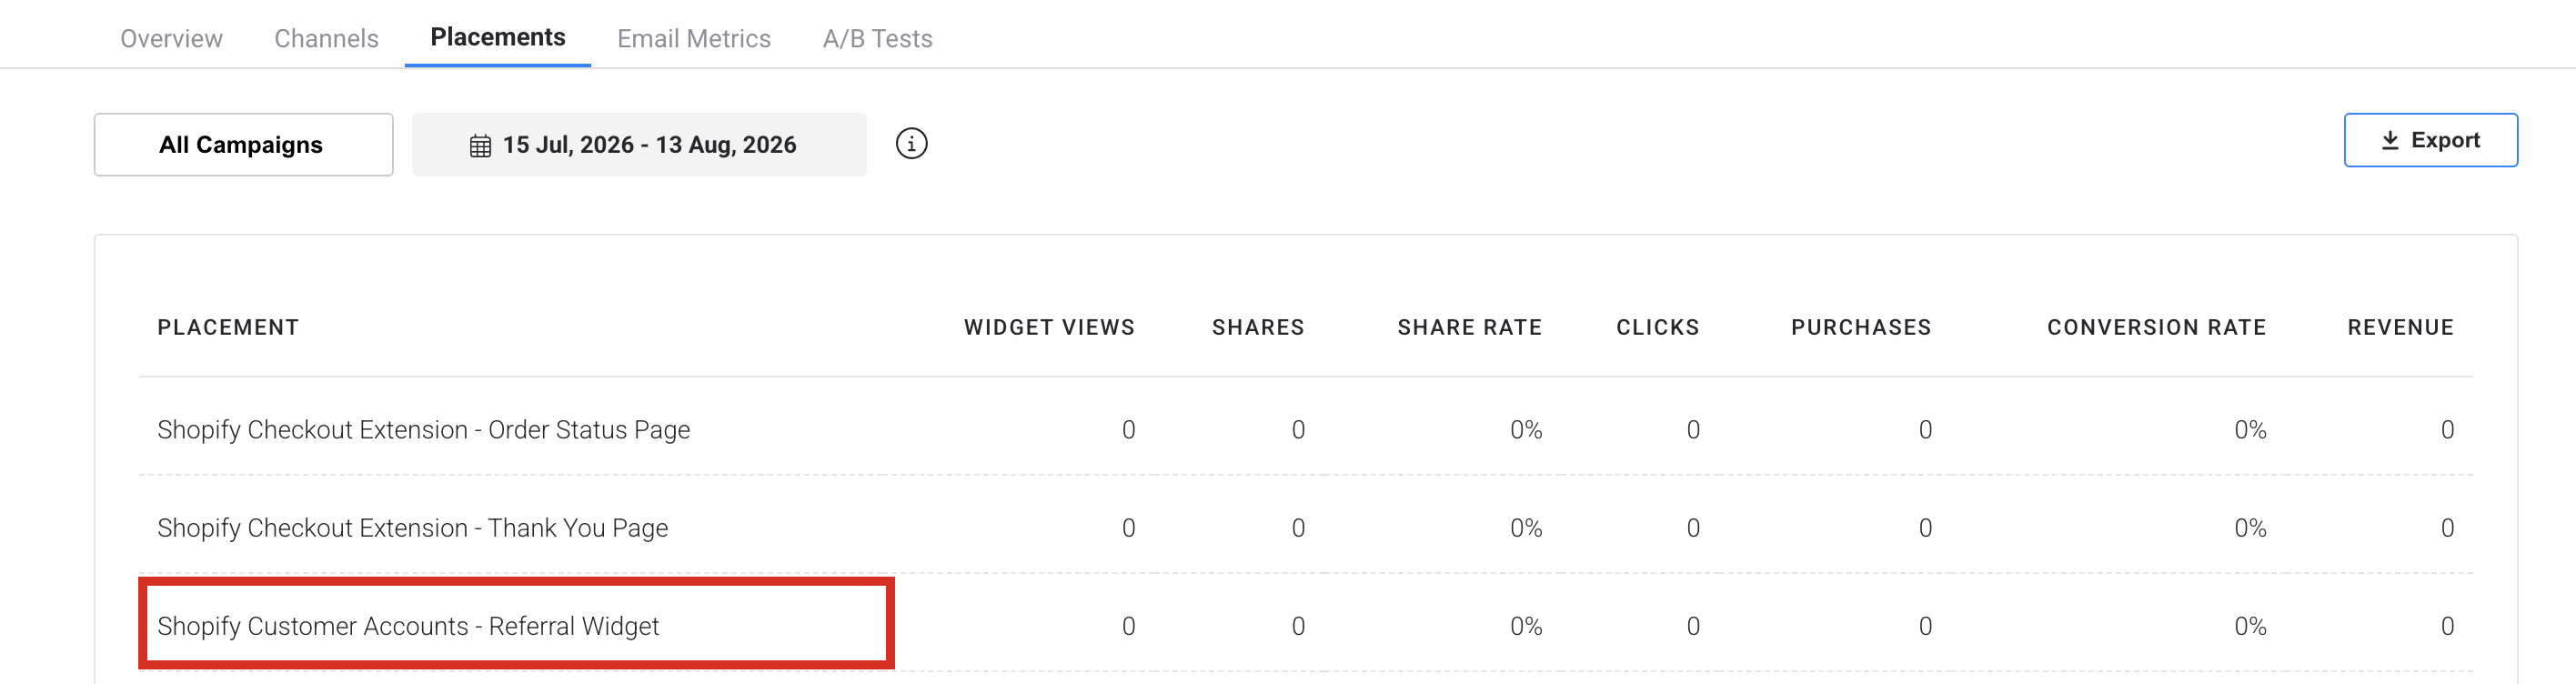Select the Placements tab

[x=497, y=37]
